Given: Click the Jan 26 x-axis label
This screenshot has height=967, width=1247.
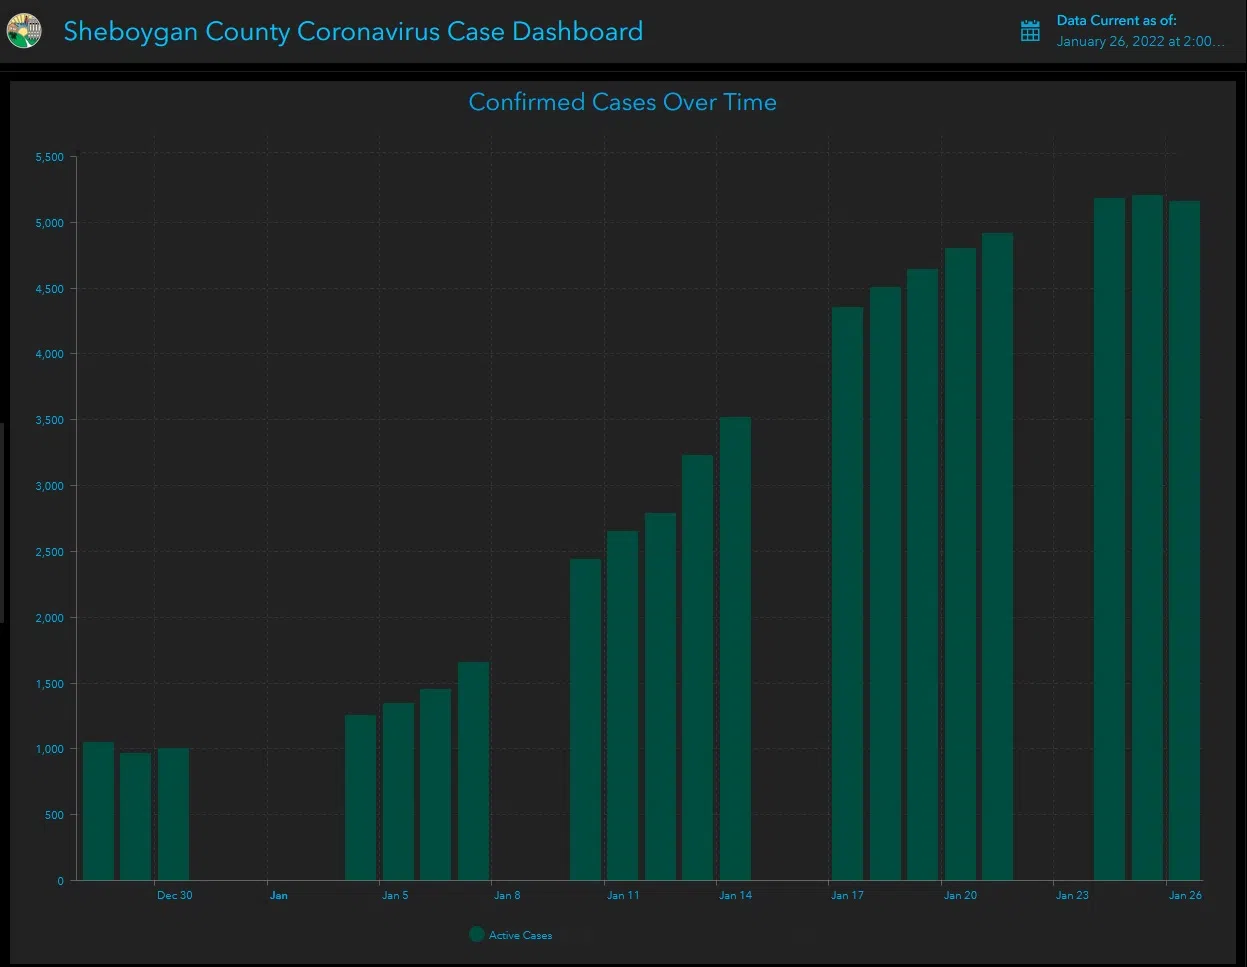Looking at the screenshot, I should (1185, 895).
